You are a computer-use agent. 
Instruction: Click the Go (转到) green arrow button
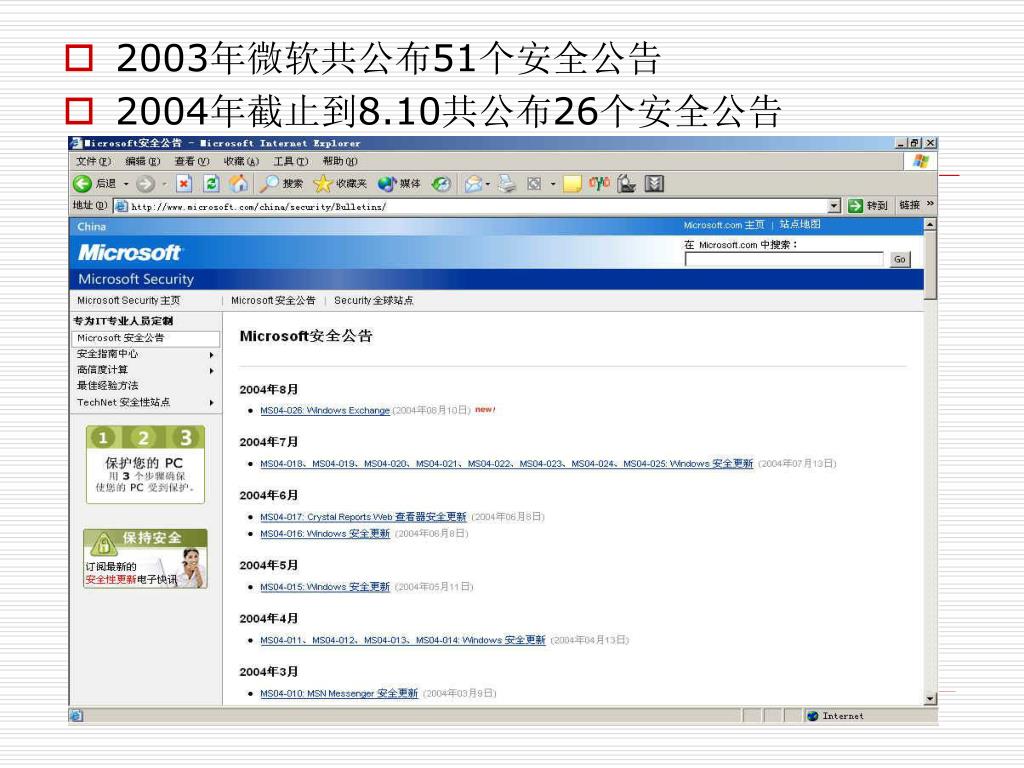pyautogui.click(x=867, y=206)
